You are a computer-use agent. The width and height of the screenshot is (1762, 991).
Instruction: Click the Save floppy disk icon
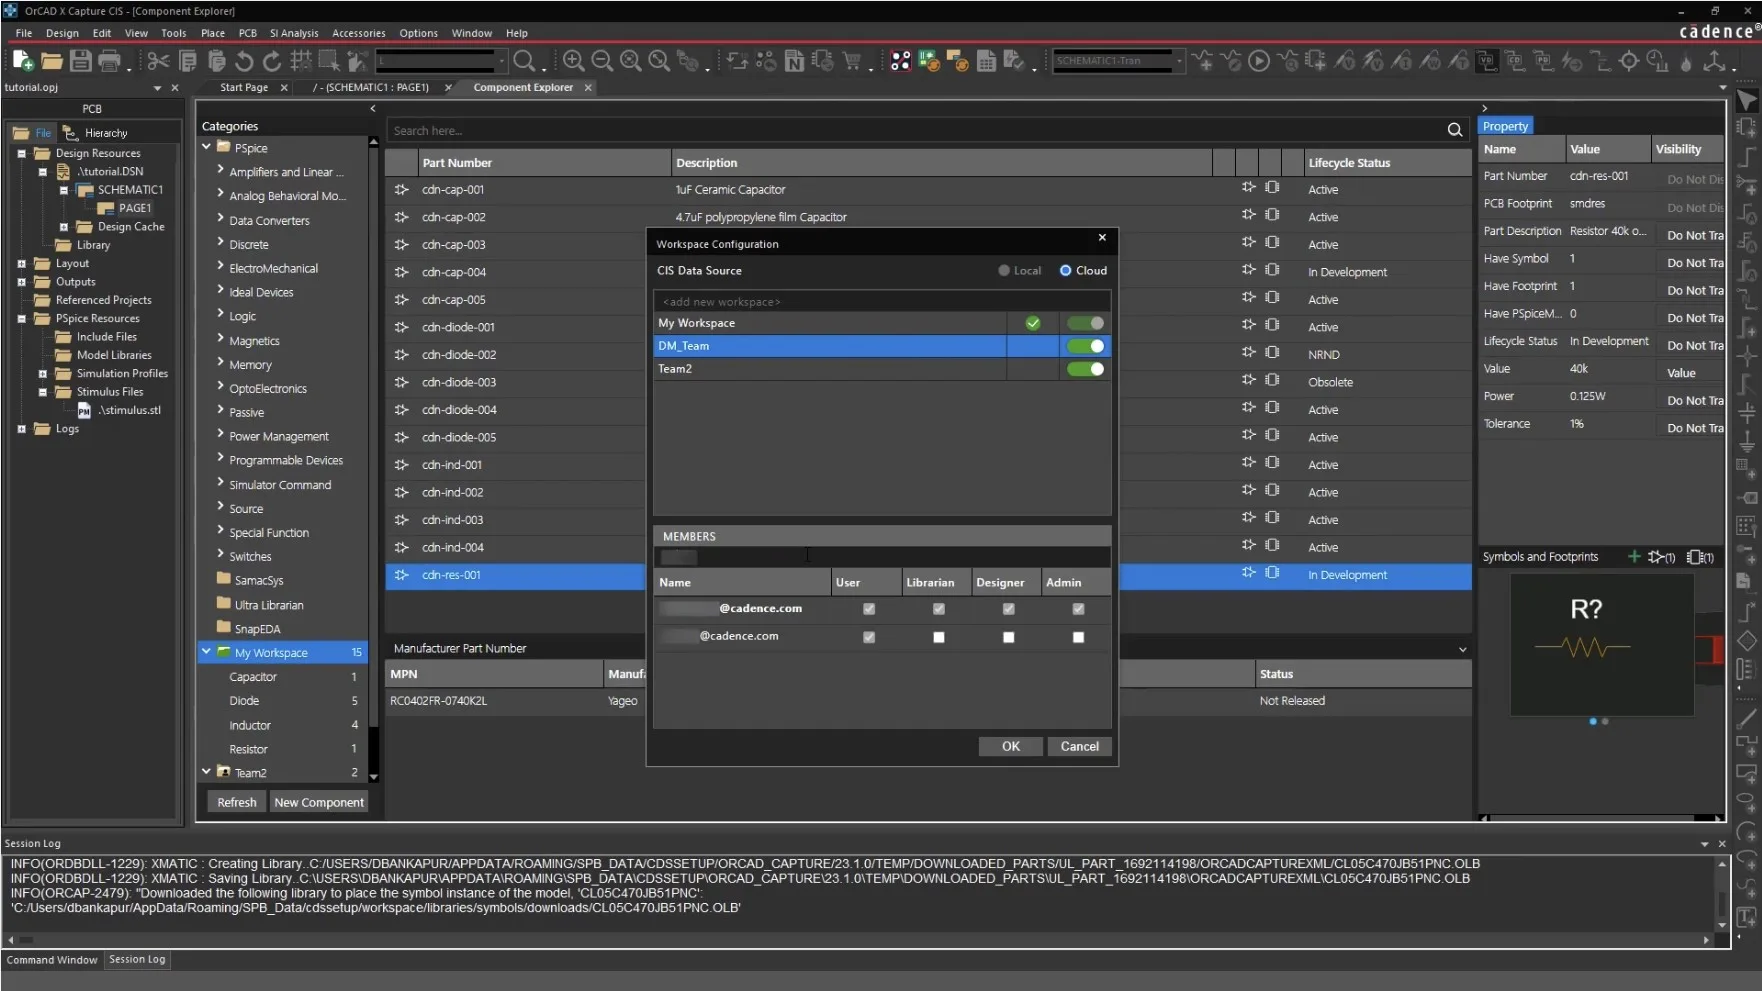(80, 61)
